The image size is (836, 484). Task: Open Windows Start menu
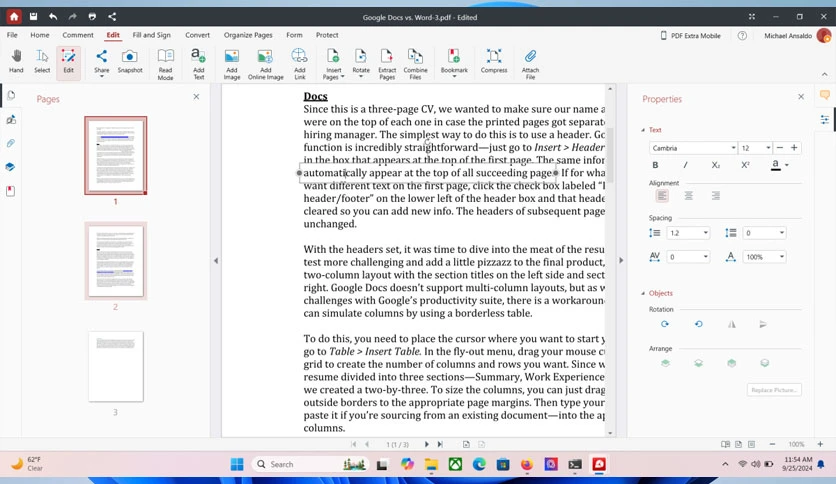(x=237, y=464)
